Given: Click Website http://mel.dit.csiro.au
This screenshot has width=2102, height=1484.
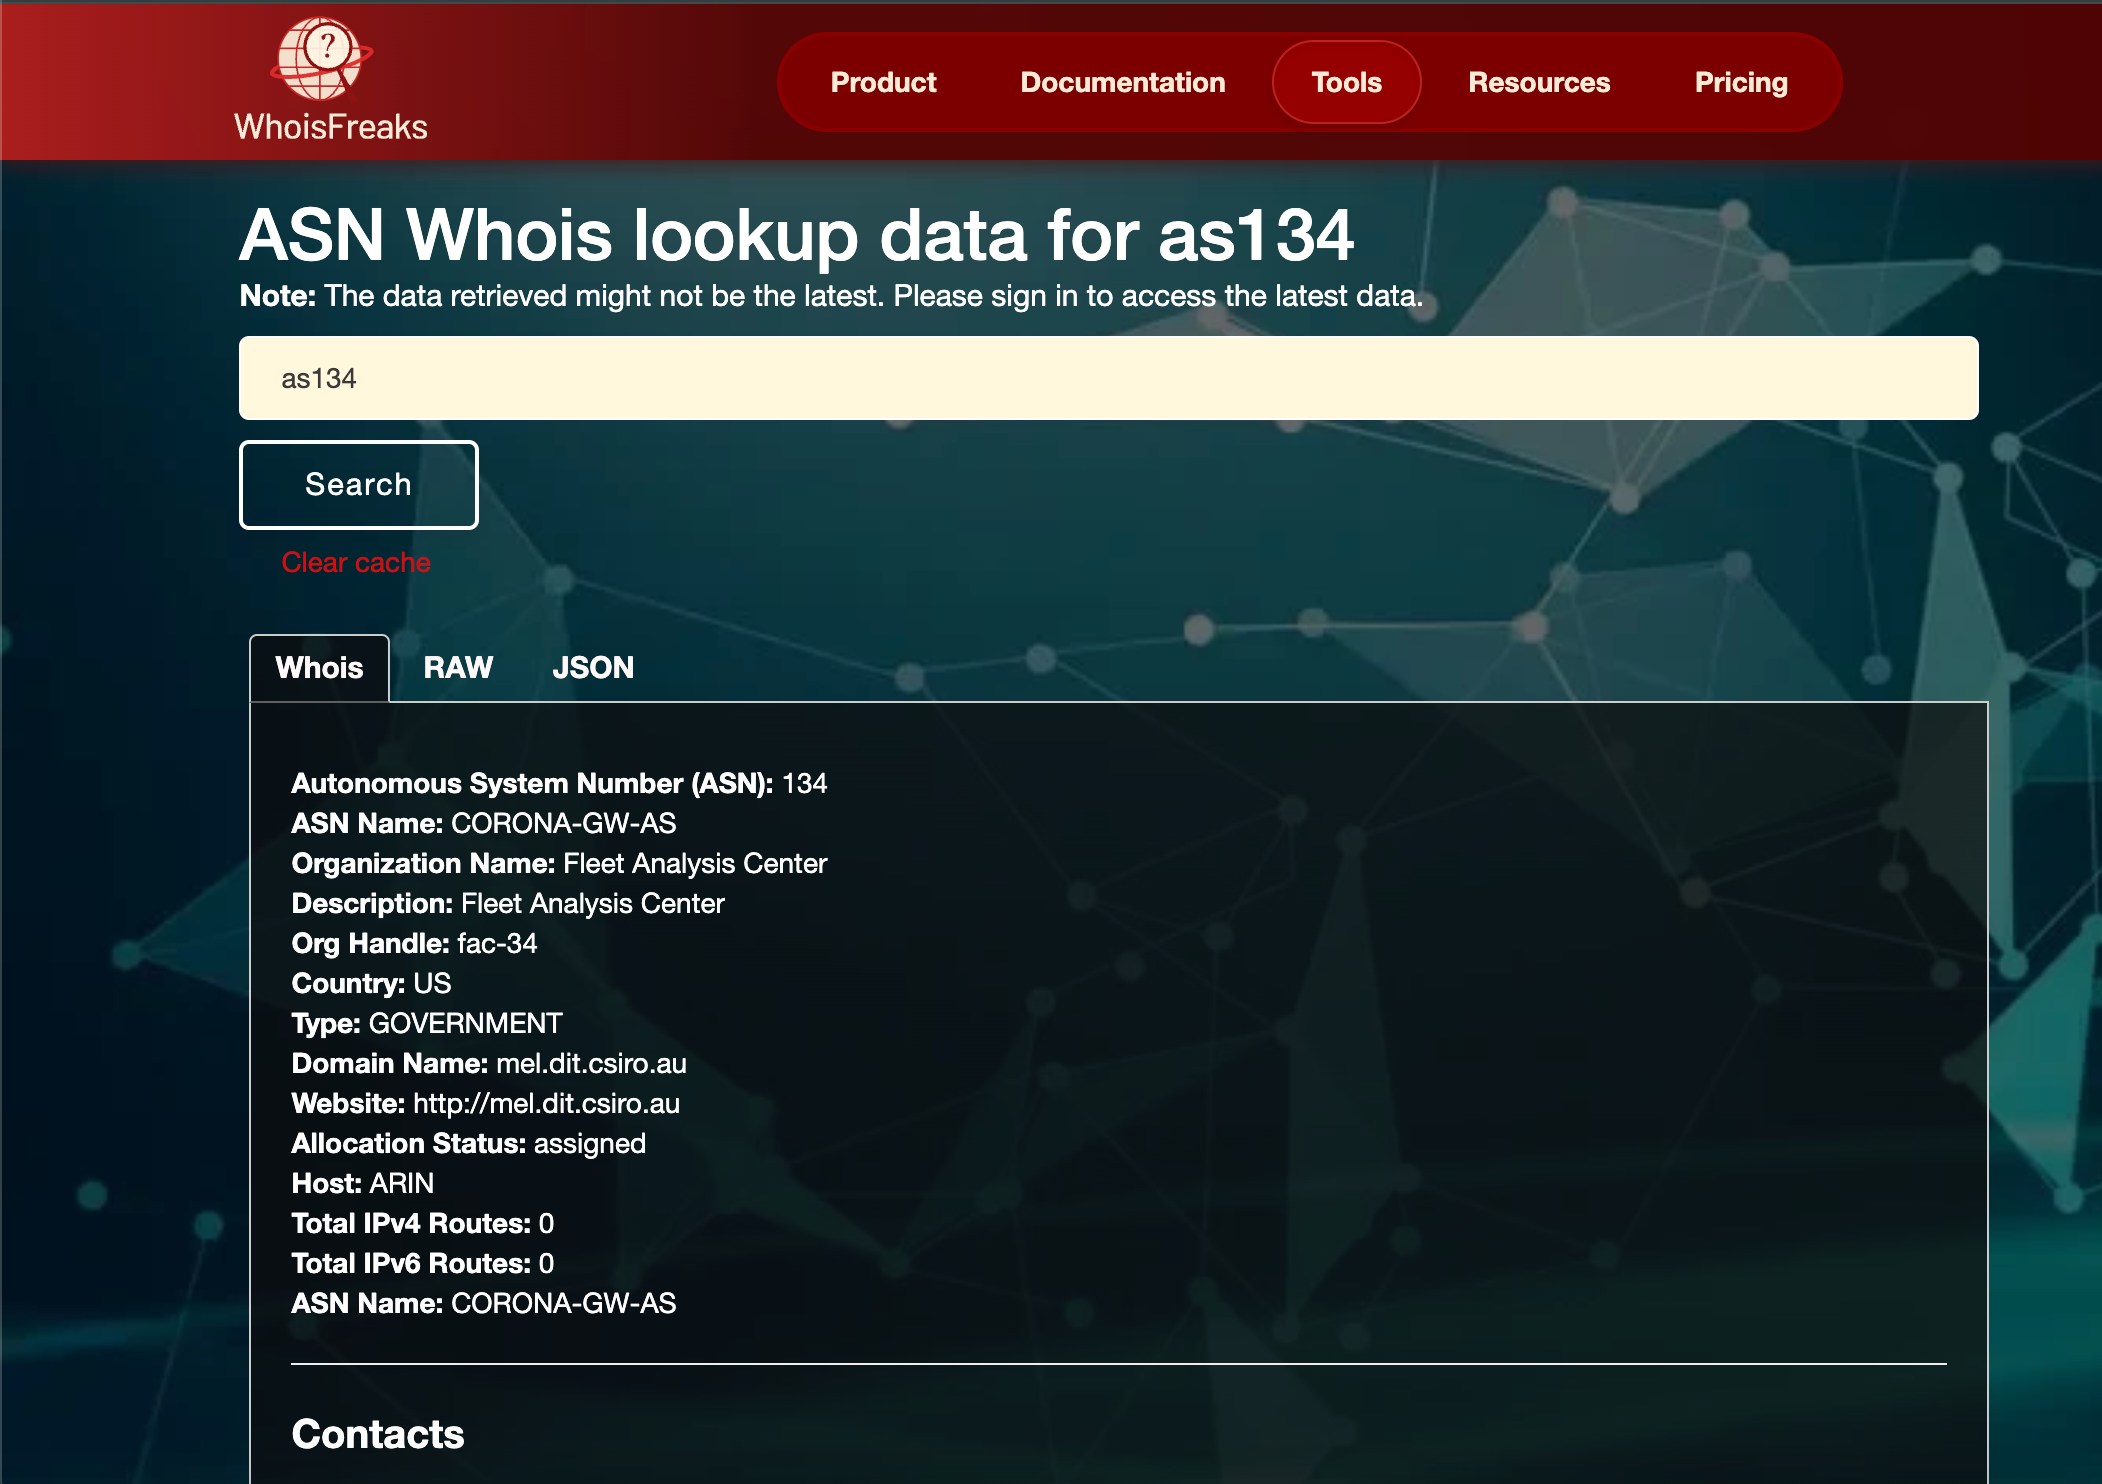Looking at the screenshot, I should click(x=486, y=1104).
